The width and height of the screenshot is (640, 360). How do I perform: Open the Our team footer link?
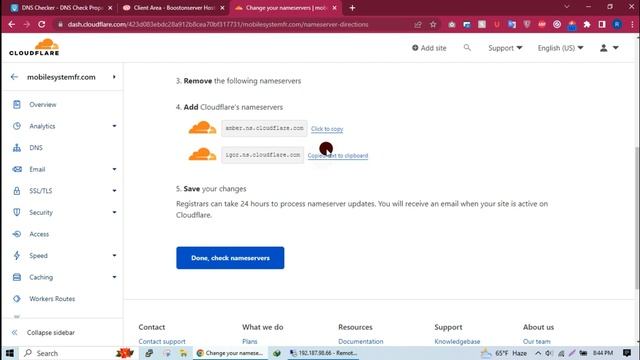[537, 341]
